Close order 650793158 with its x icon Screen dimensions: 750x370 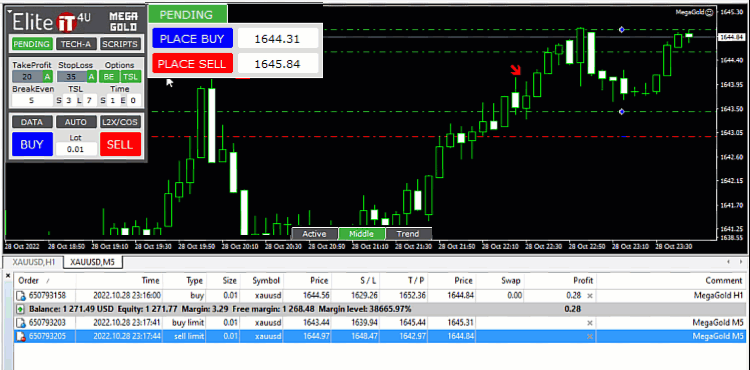click(x=590, y=296)
